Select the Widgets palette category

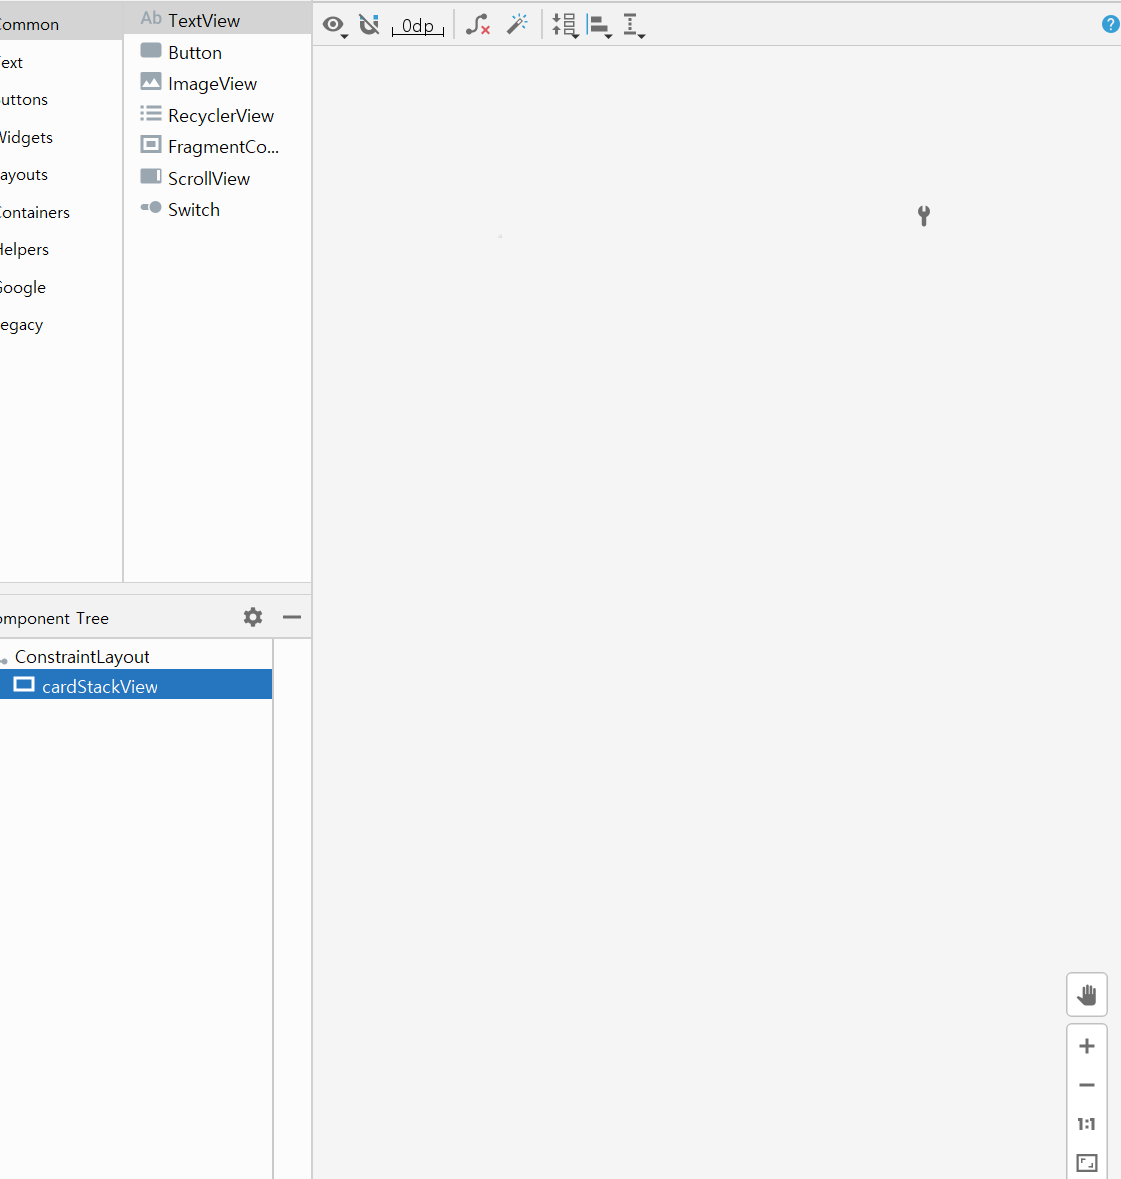tap(61, 137)
